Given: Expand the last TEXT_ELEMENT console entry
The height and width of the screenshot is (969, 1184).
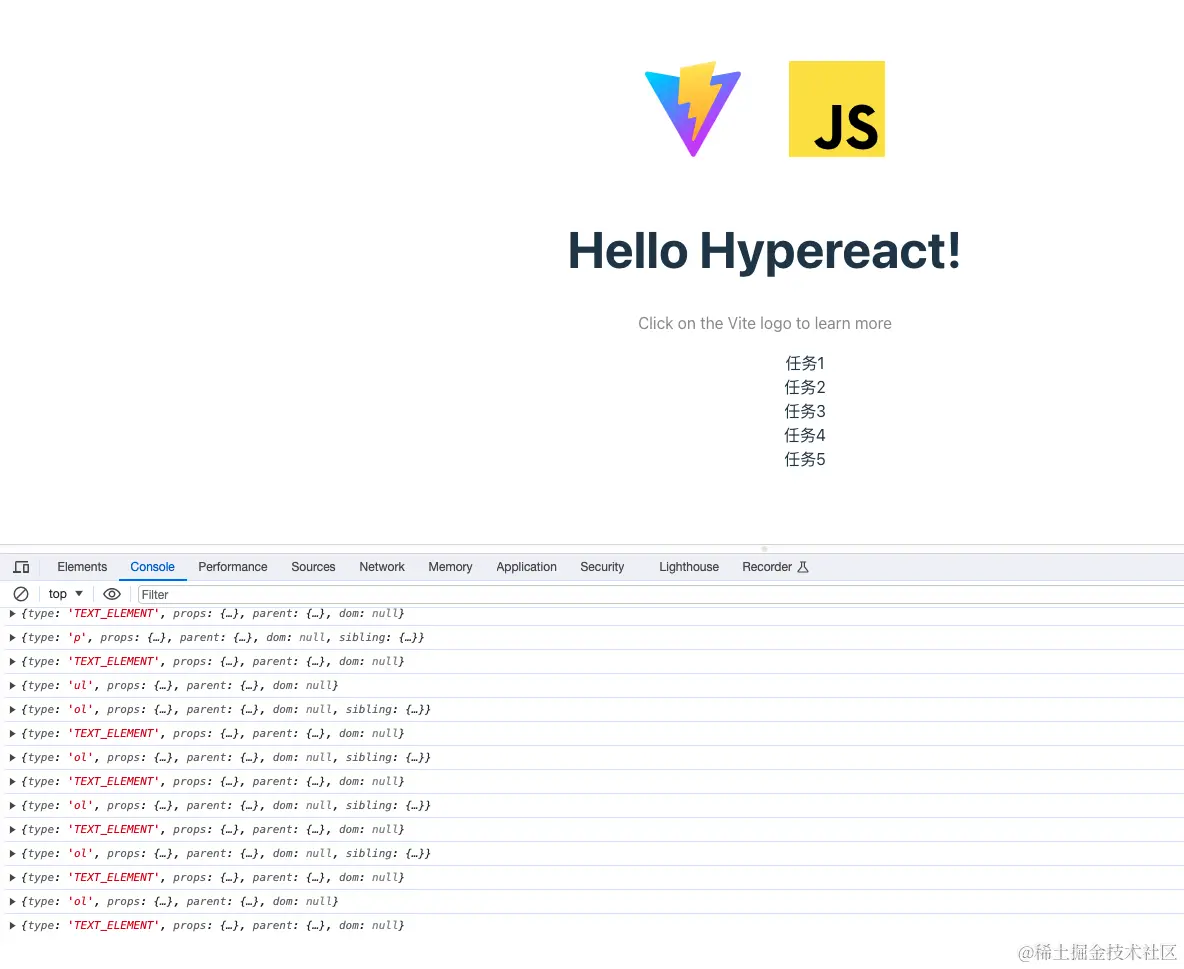Looking at the screenshot, I should click(13, 925).
